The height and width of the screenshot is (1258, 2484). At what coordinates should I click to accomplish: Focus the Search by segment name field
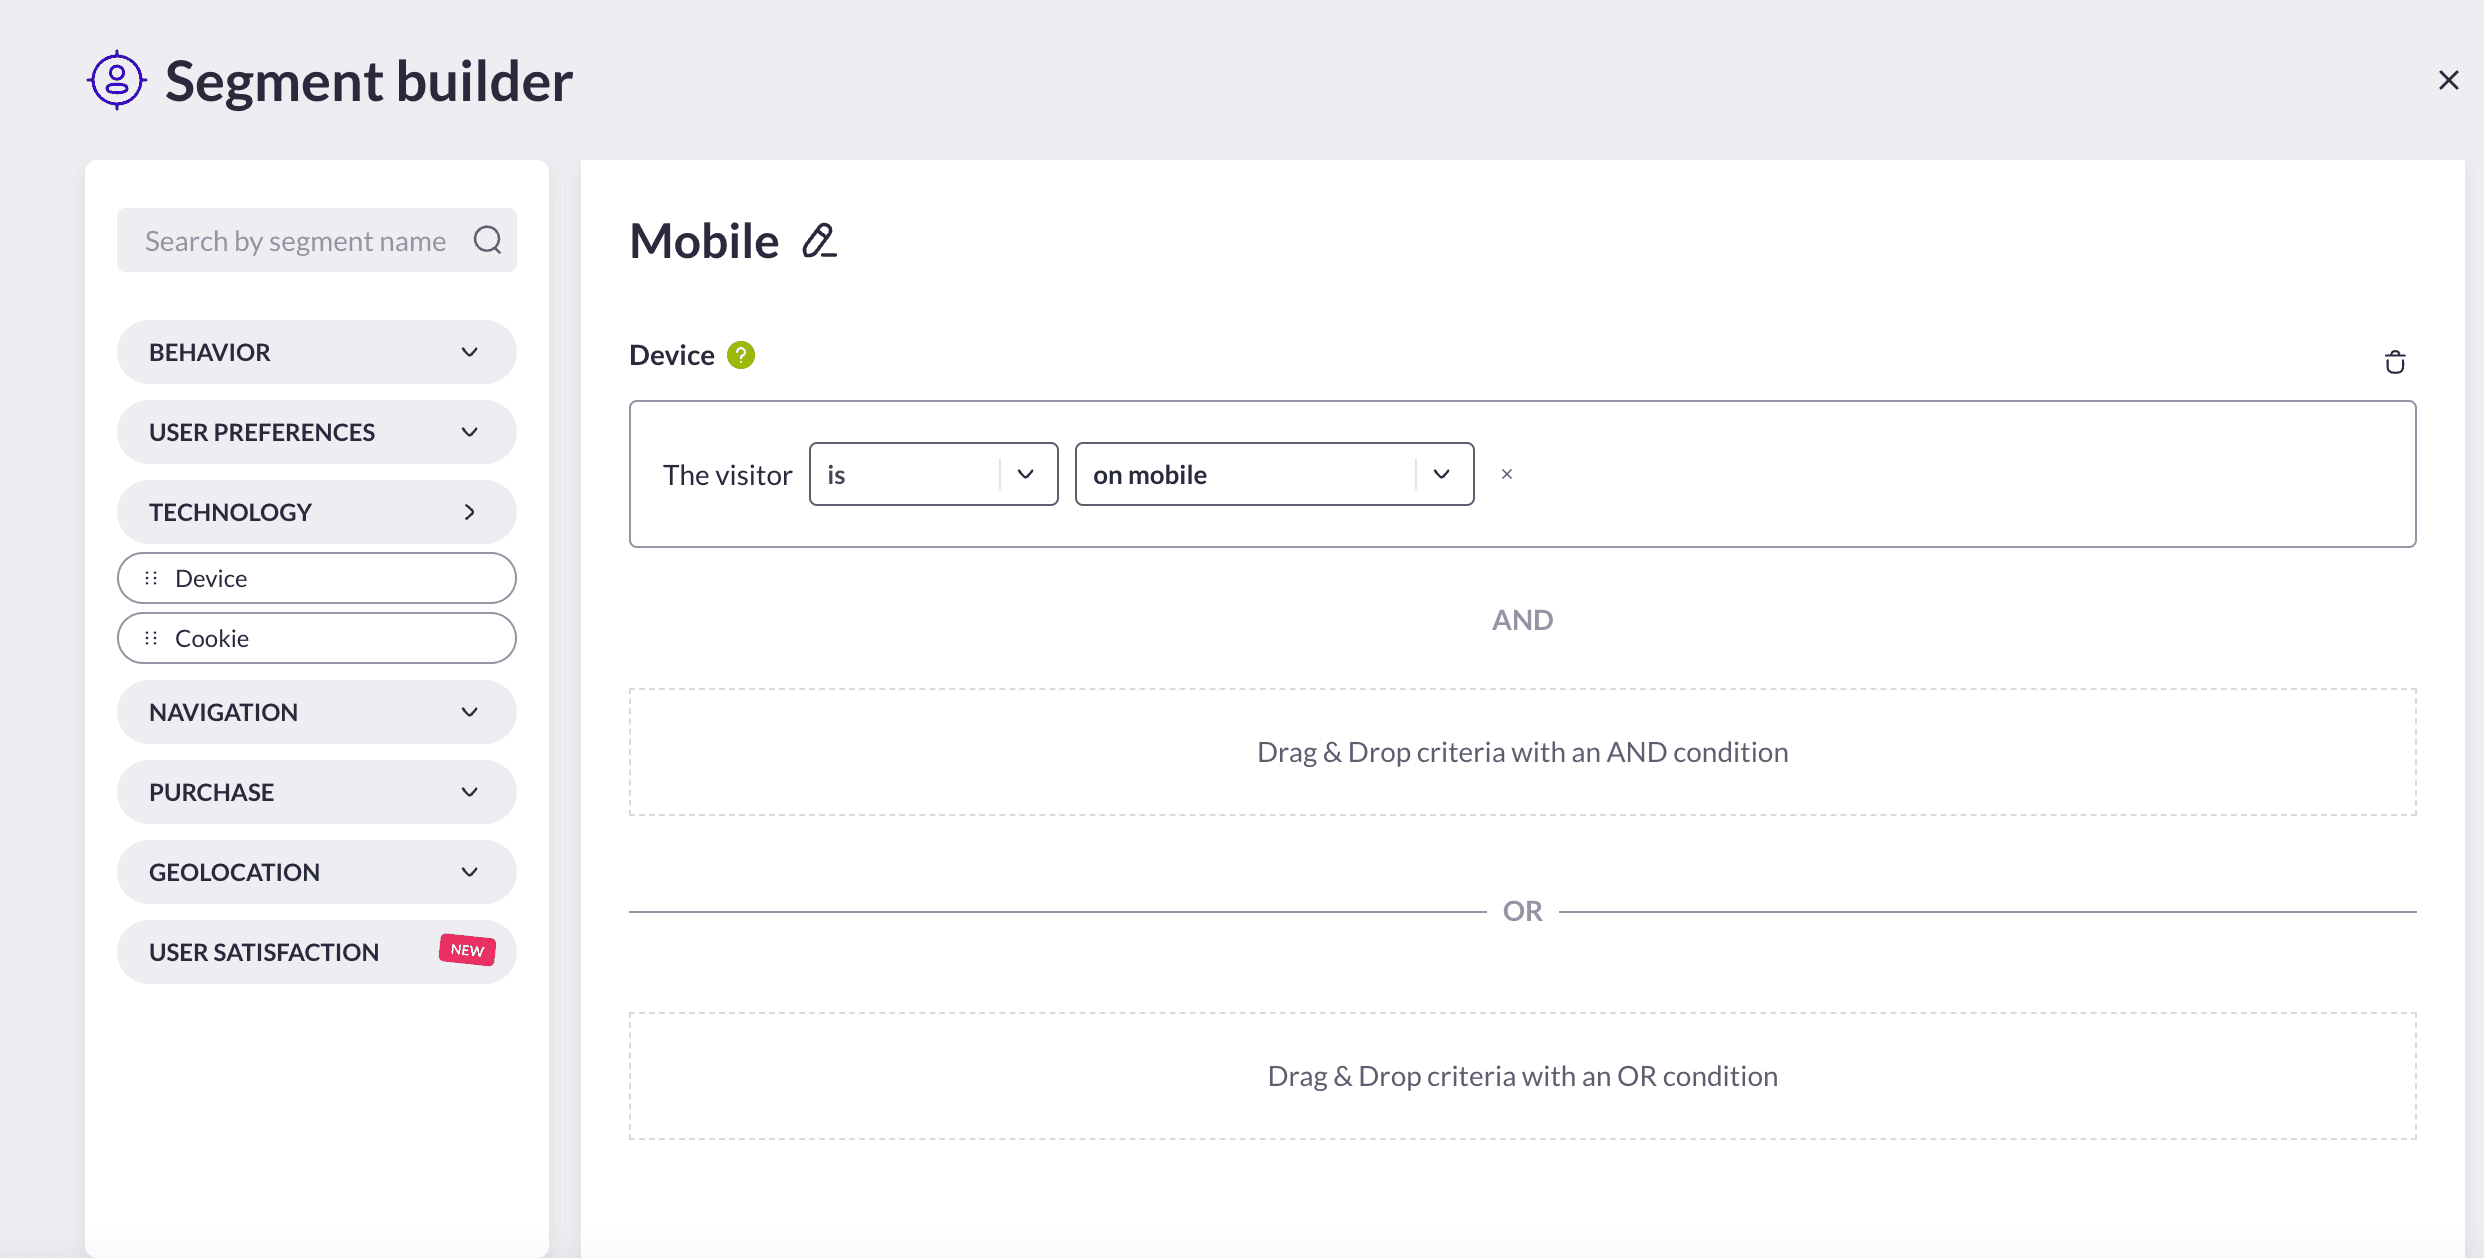[x=296, y=241]
